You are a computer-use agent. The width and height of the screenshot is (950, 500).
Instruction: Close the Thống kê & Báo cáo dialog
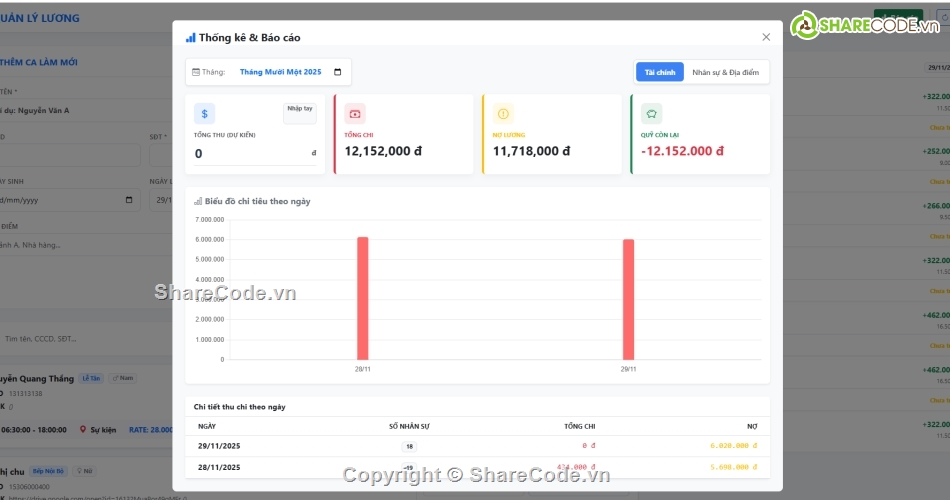coord(766,37)
